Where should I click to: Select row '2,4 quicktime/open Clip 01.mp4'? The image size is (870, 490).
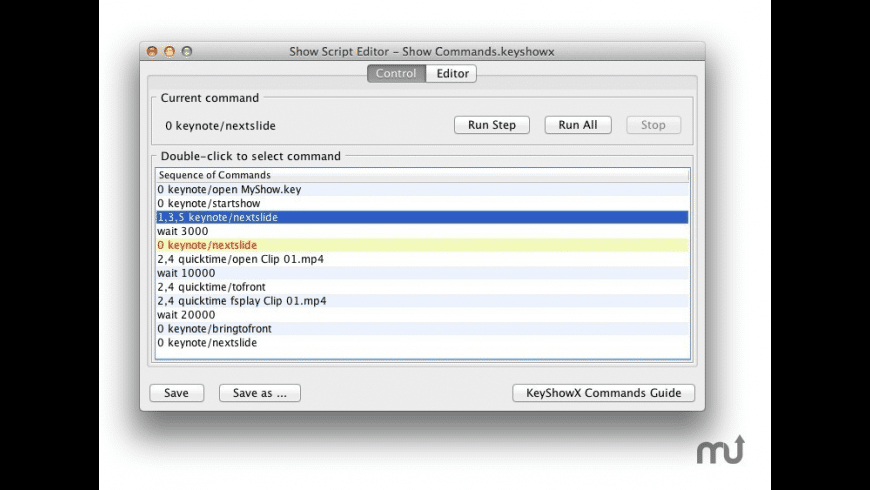pyautogui.click(x=422, y=259)
